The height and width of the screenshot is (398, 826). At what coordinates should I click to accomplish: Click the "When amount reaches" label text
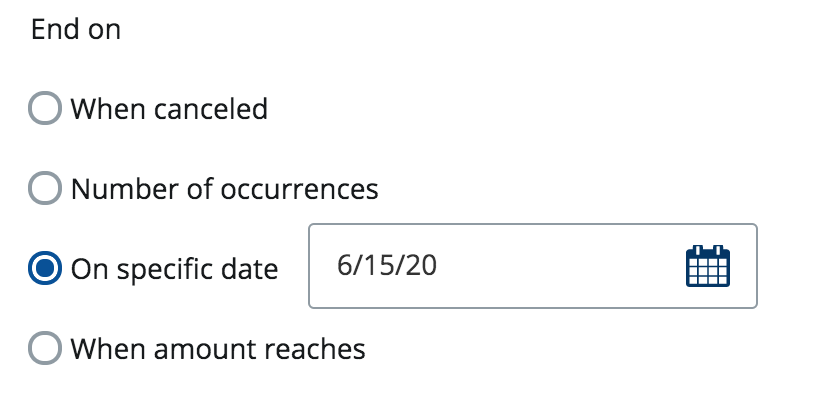pyautogui.click(x=218, y=349)
